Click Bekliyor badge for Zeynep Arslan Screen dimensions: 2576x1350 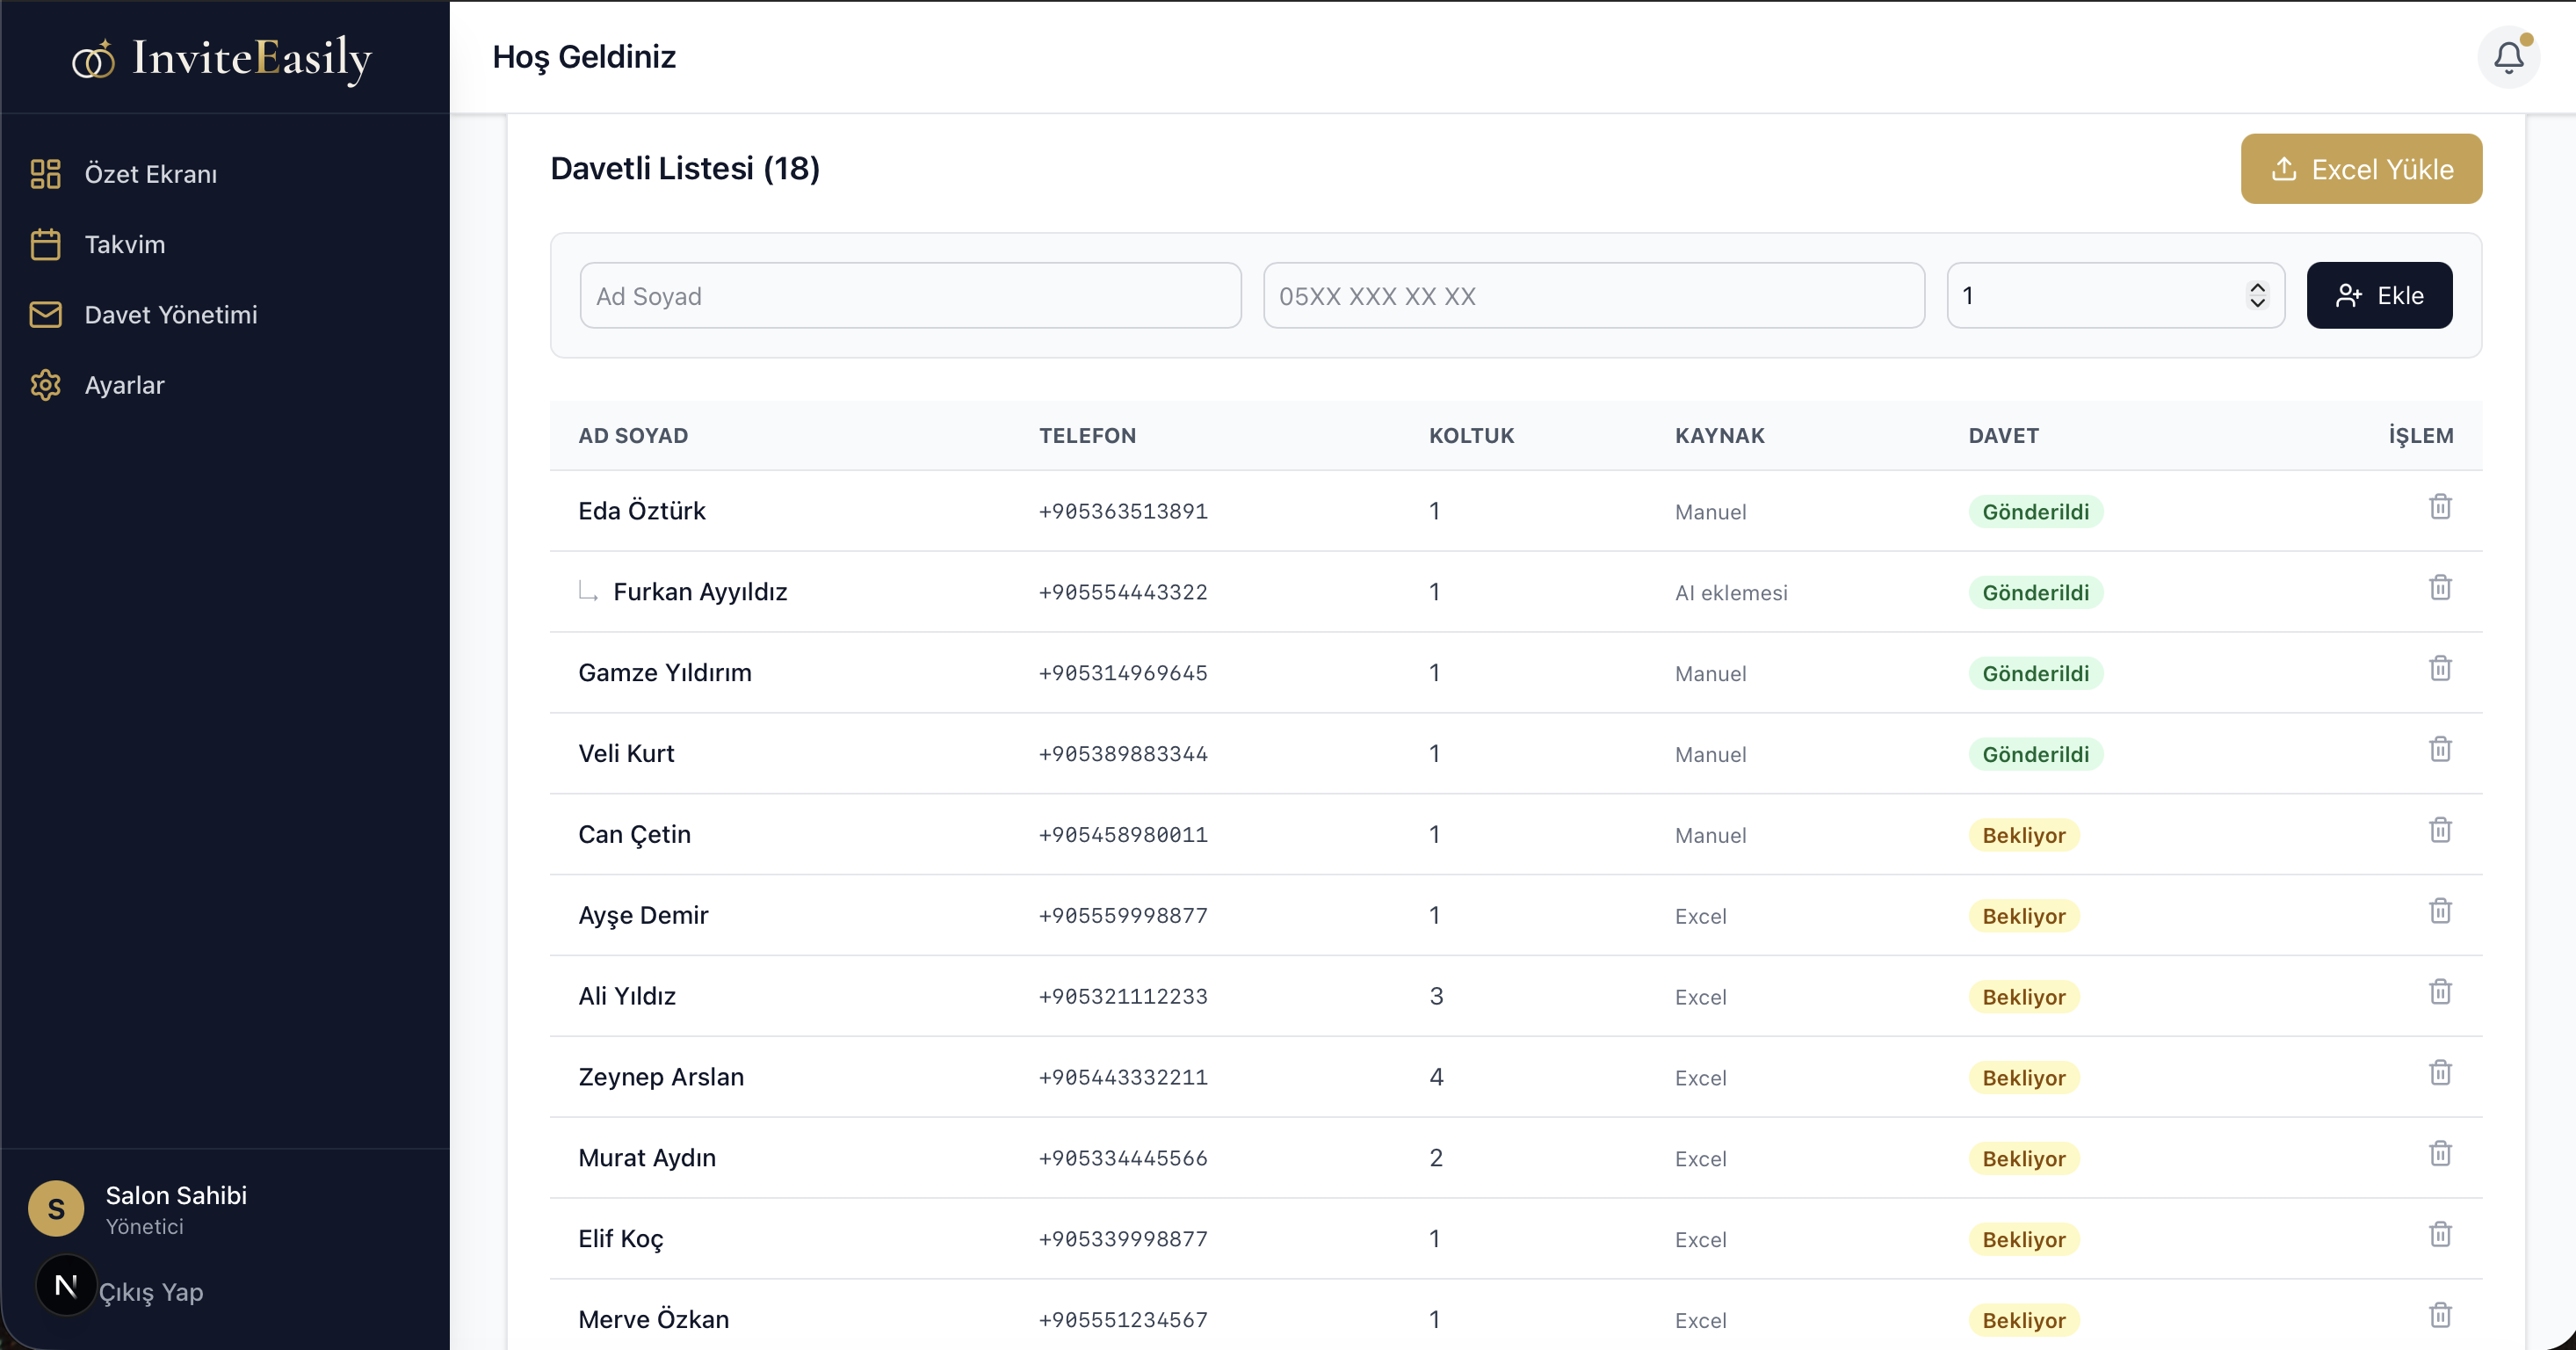[x=2024, y=1078]
